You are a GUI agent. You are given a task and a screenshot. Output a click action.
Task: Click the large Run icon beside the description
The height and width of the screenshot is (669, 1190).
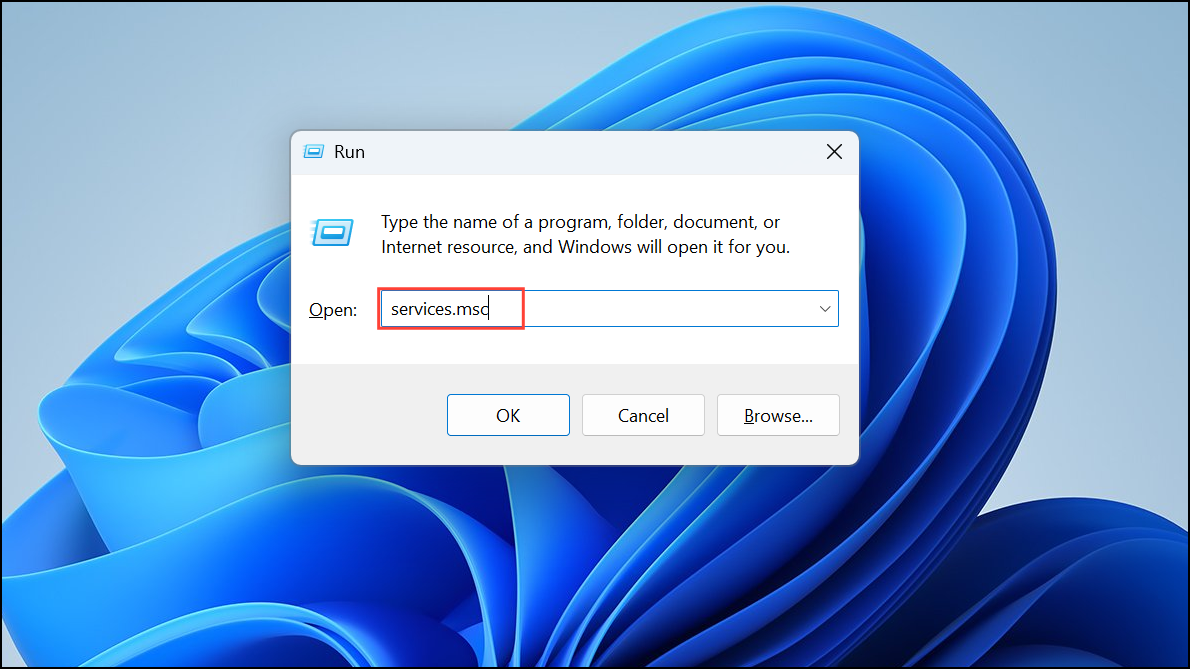(332, 232)
